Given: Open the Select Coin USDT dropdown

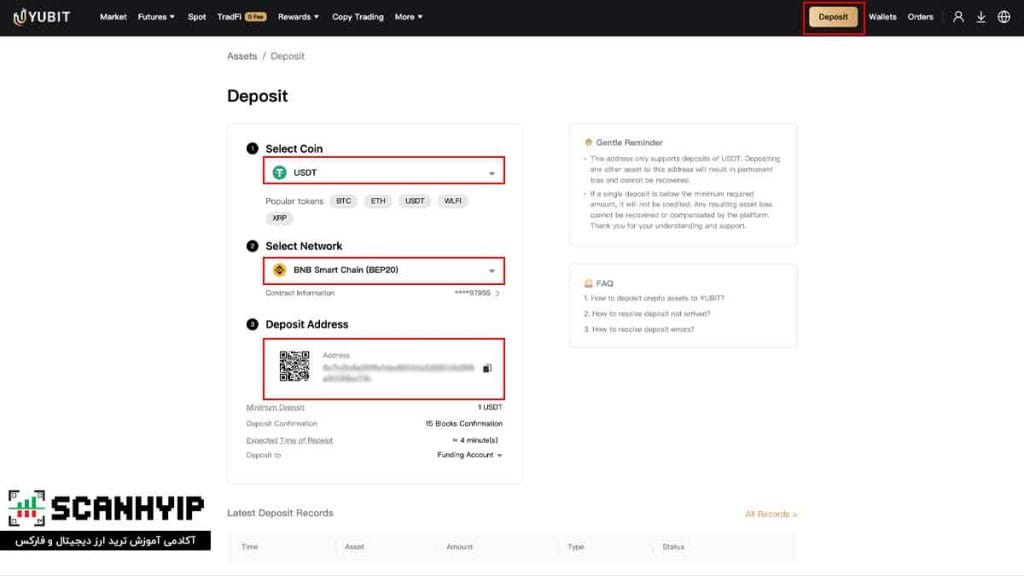Looking at the screenshot, I should [x=384, y=172].
